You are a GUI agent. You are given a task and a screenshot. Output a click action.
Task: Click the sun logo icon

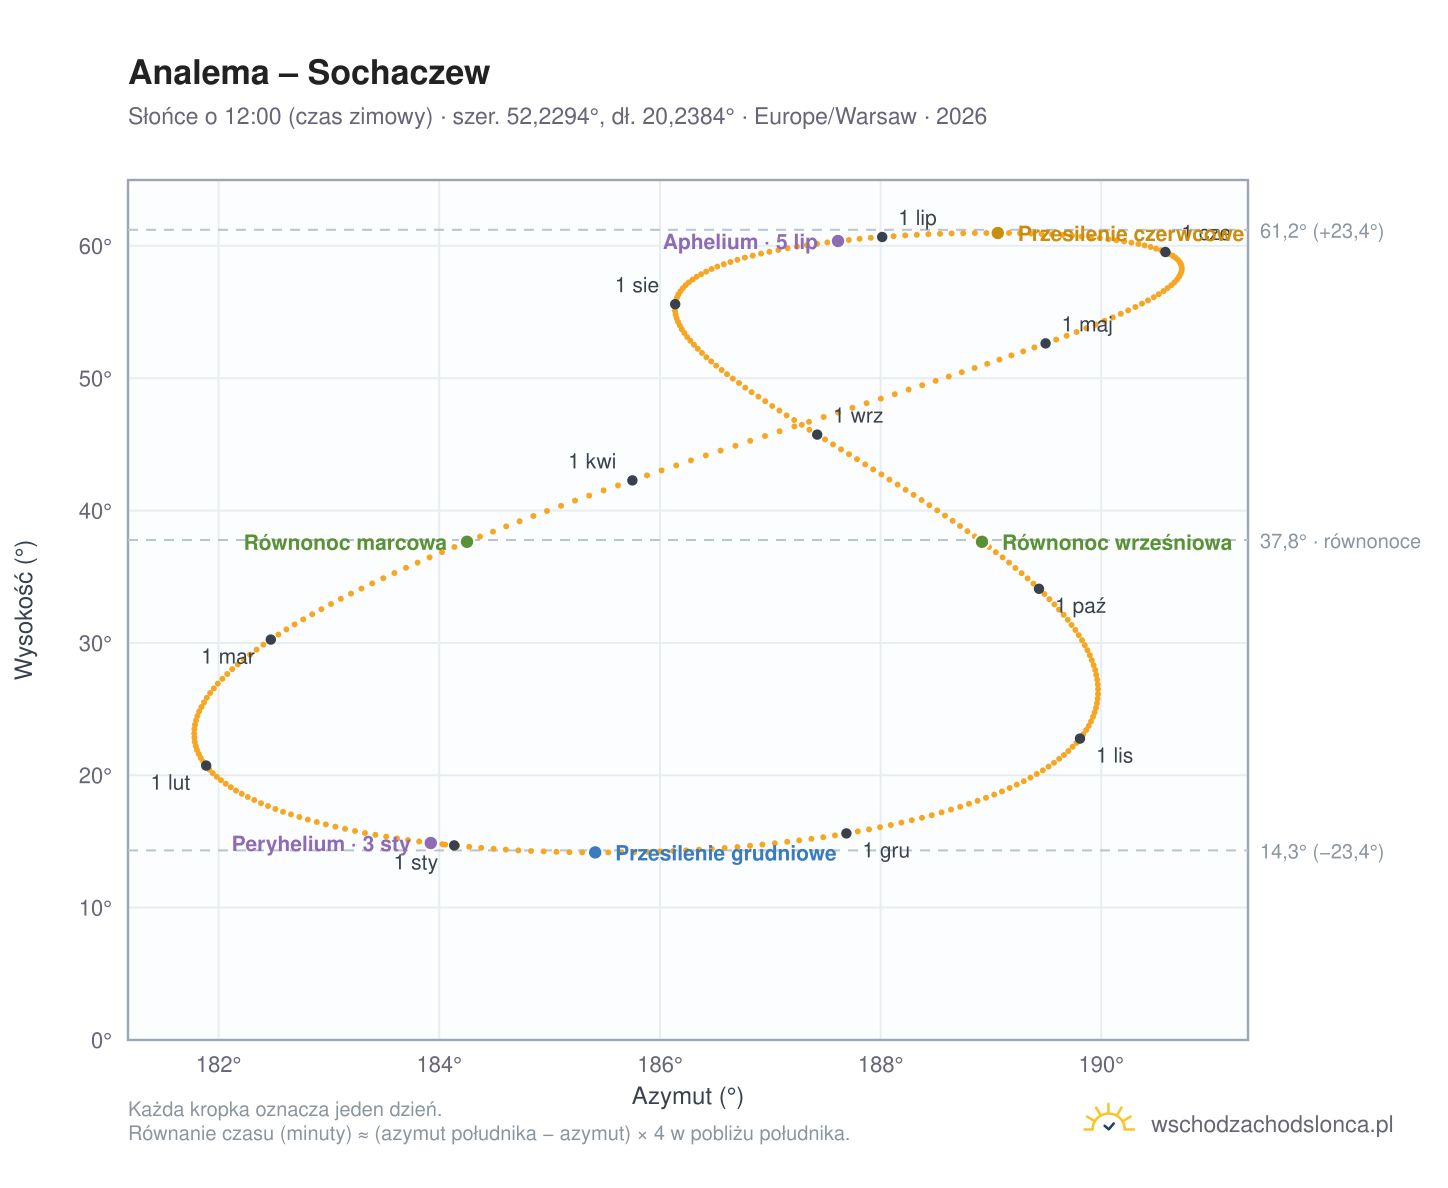click(x=1109, y=1120)
